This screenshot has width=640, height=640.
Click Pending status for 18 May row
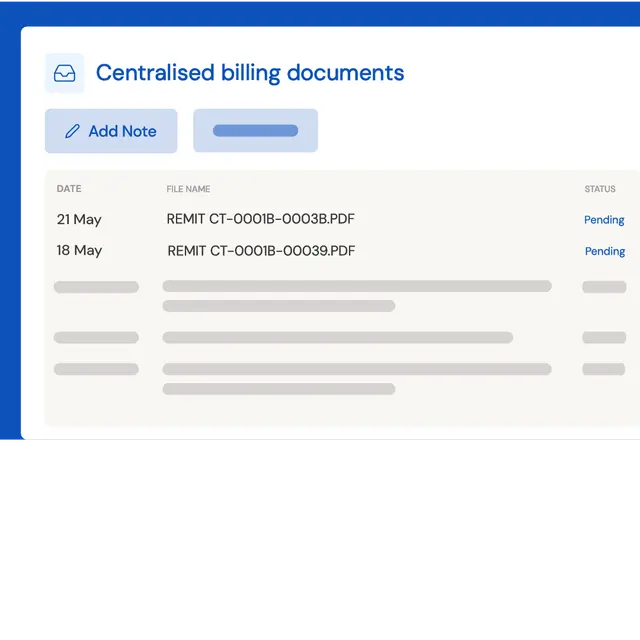point(605,251)
